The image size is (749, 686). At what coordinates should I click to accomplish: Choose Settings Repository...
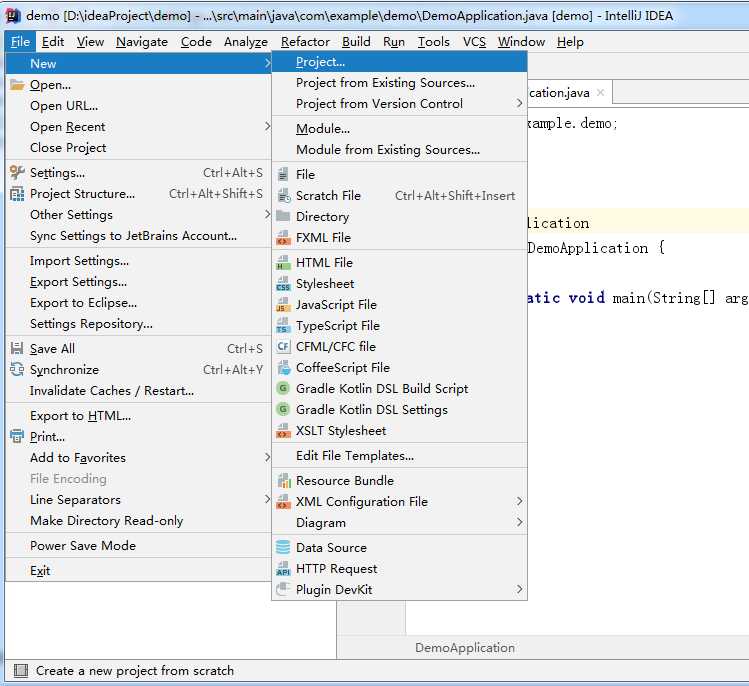click(x=139, y=323)
